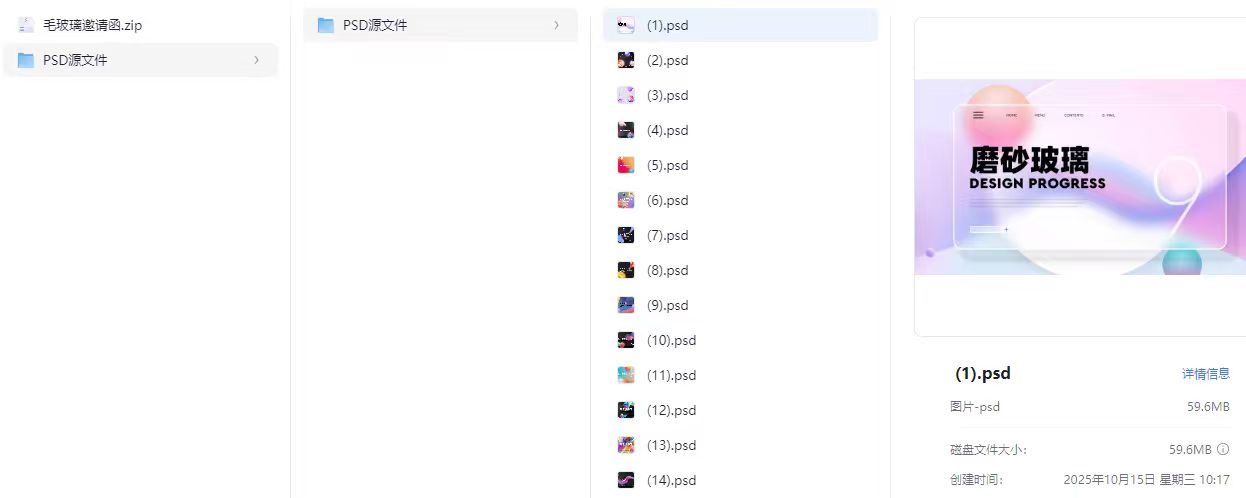The image size is (1246, 498).
Task: Select the (10).psd file entry
Action: [740, 340]
